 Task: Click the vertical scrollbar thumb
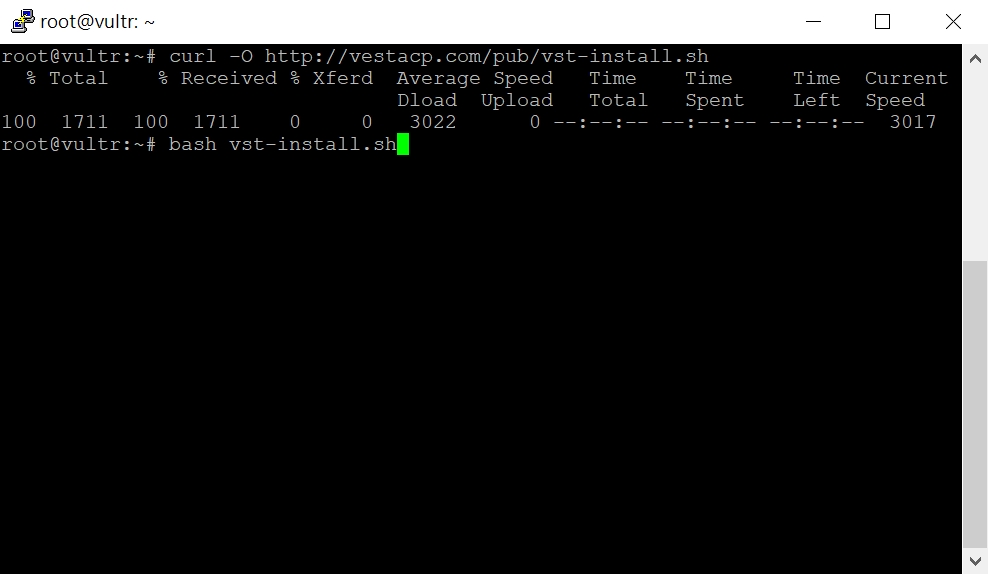(x=975, y=403)
